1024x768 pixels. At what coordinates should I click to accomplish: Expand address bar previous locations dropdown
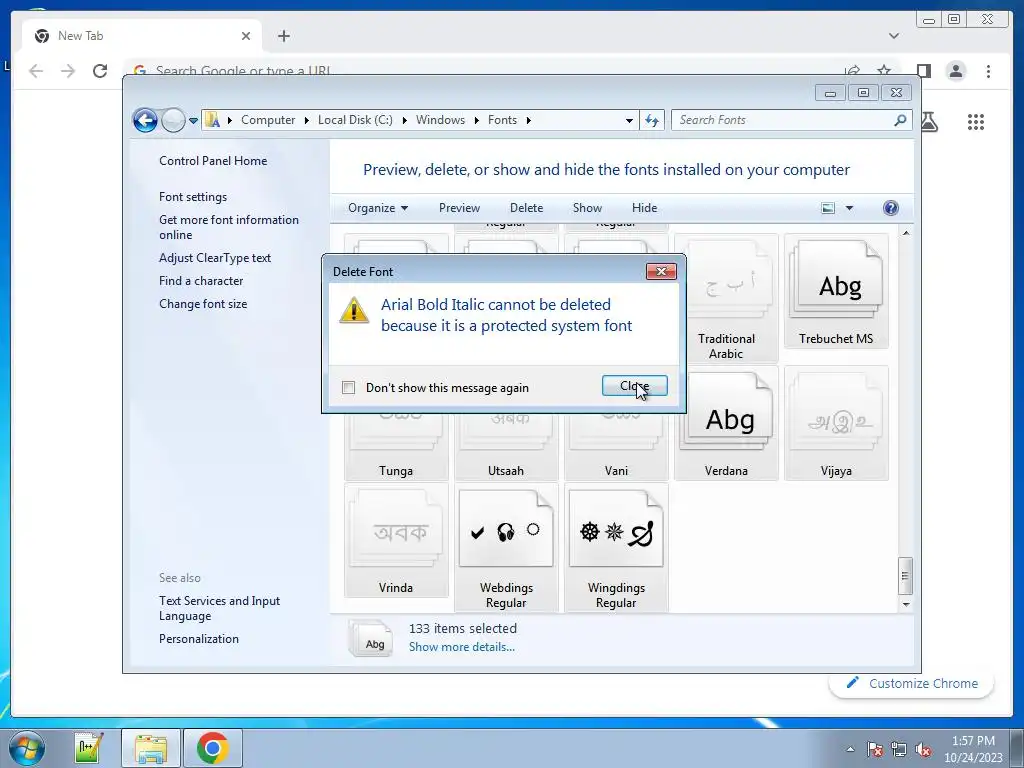click(629, 120)
